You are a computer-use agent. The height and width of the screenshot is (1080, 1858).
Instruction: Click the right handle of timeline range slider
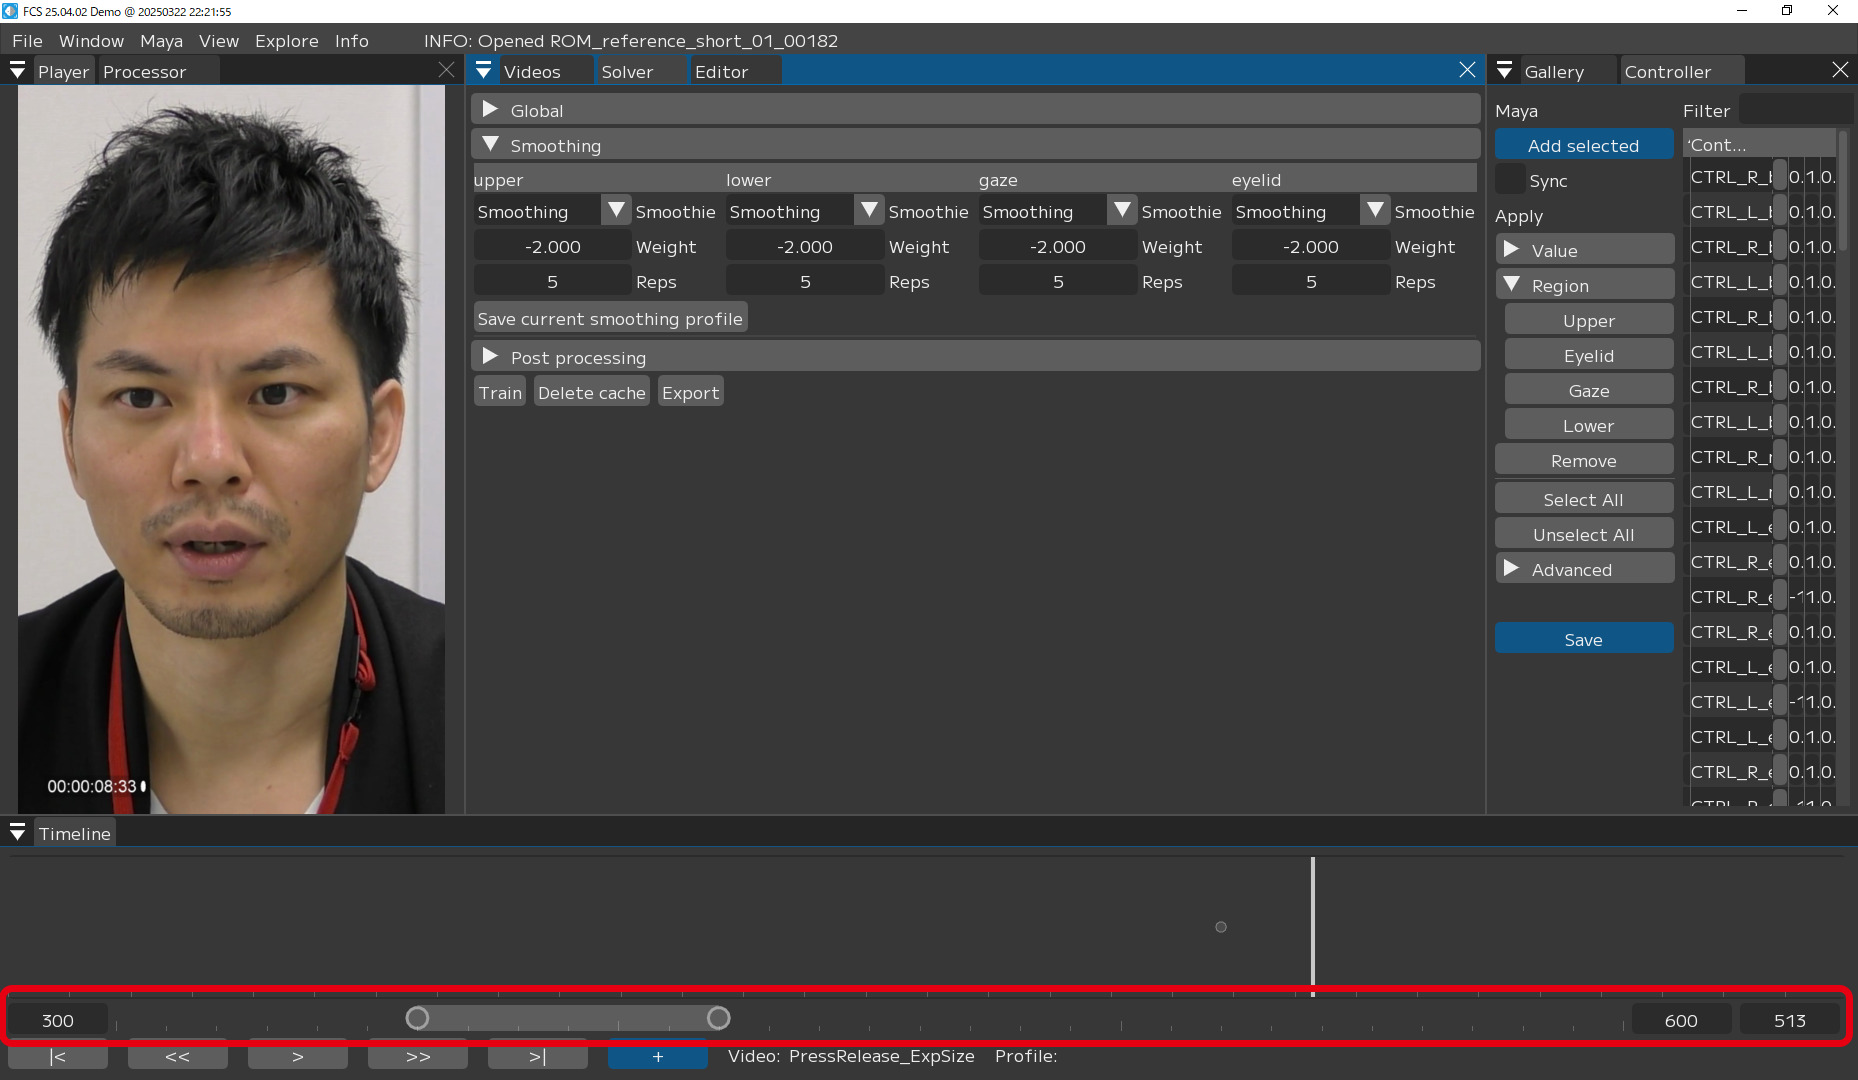tap(718, 1018)
